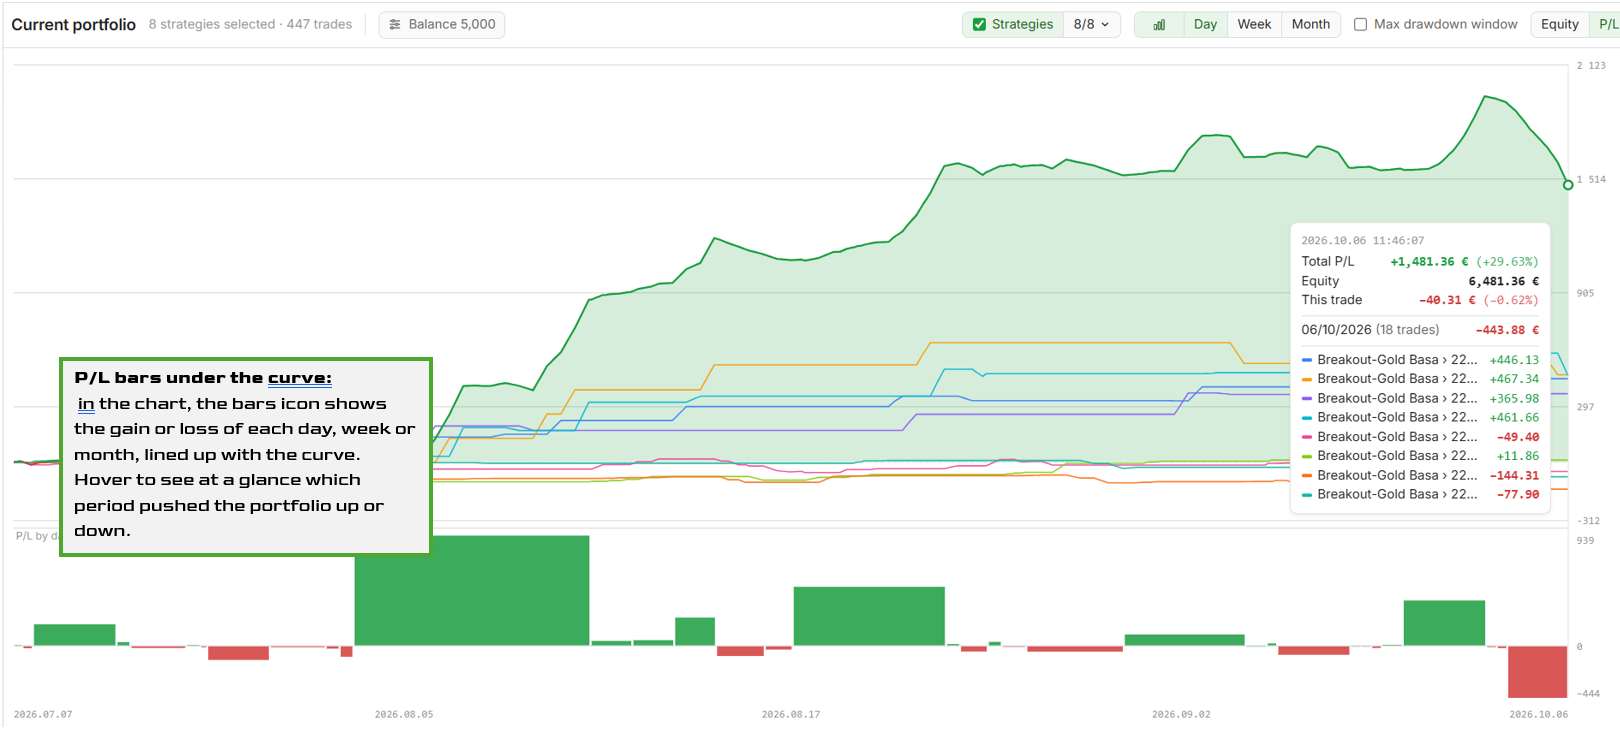Click the Equity value '6,481.36 €'

click(x=1503, y=281)
